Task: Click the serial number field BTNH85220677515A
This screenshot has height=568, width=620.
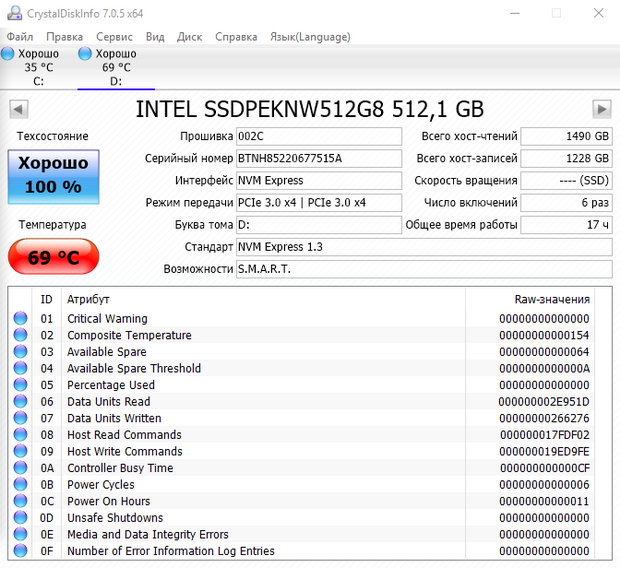Action: click(x=319, y=159)
